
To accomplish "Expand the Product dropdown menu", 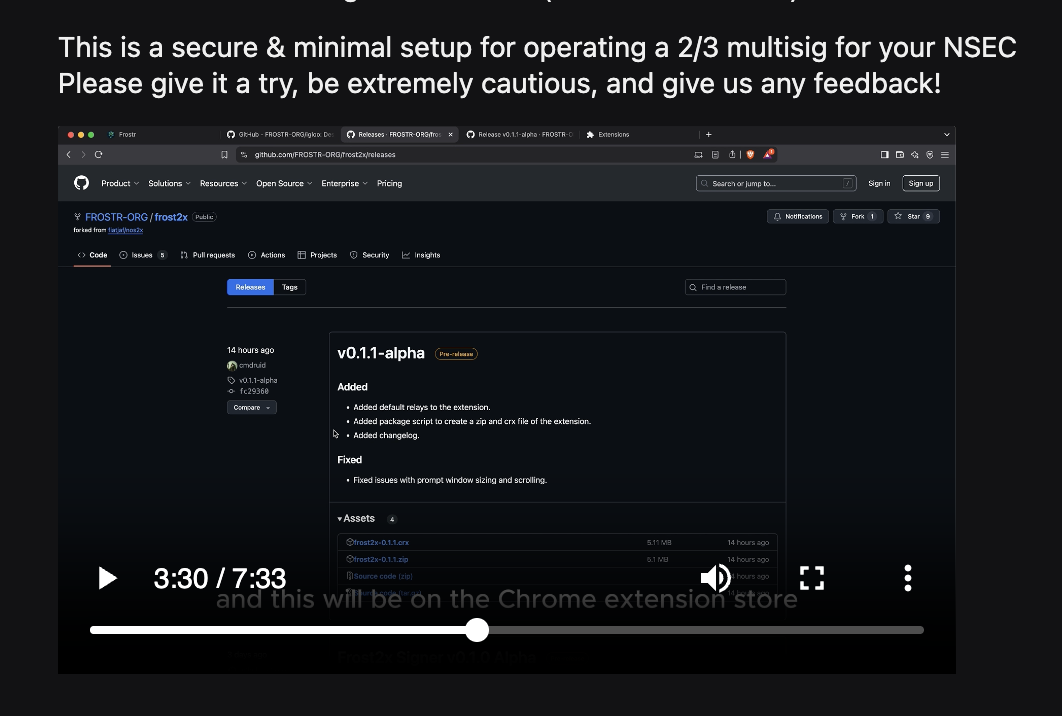I will pyautogui.click(x=120, y=184).
